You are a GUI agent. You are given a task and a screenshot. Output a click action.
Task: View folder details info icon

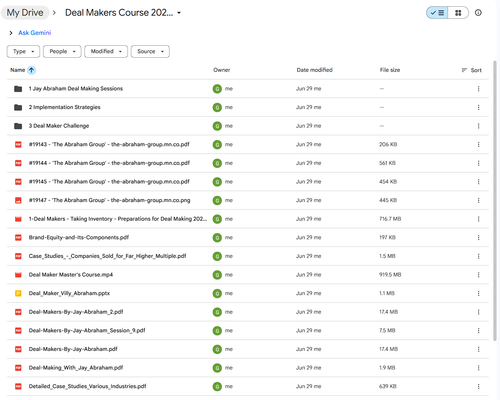(x=478, y=13)
